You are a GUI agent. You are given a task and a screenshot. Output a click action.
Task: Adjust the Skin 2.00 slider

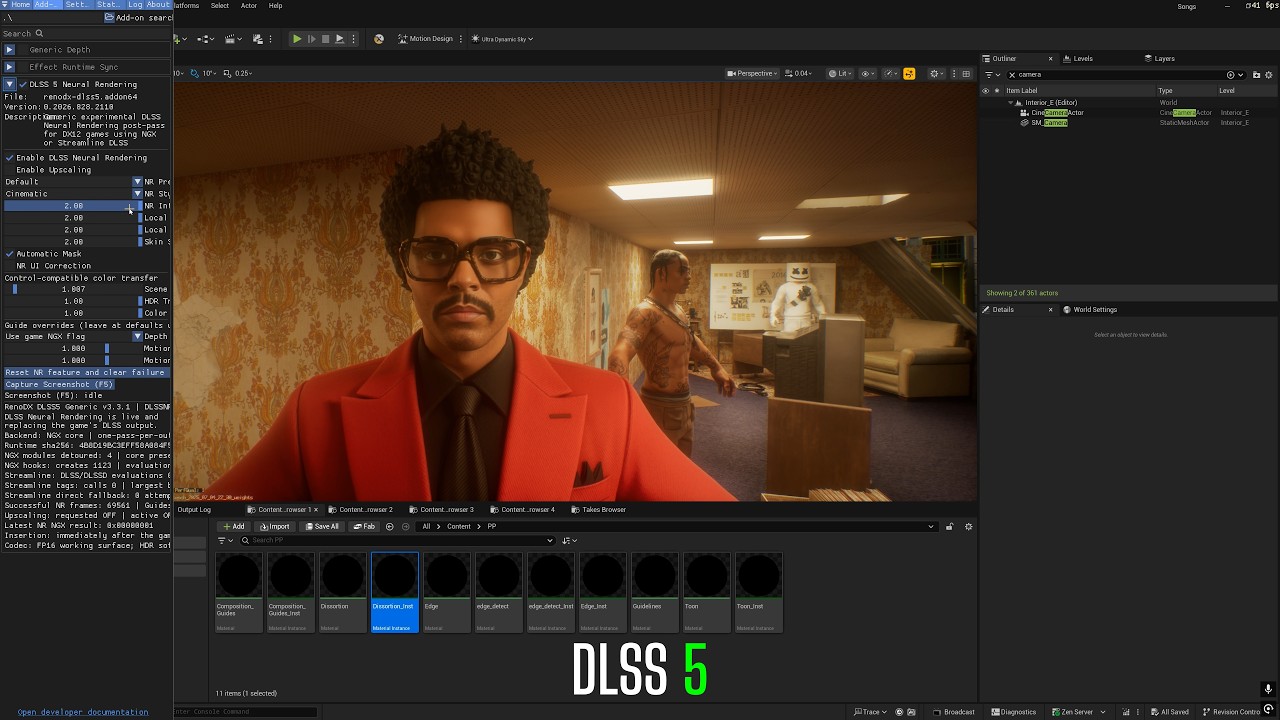coord(73,242)
